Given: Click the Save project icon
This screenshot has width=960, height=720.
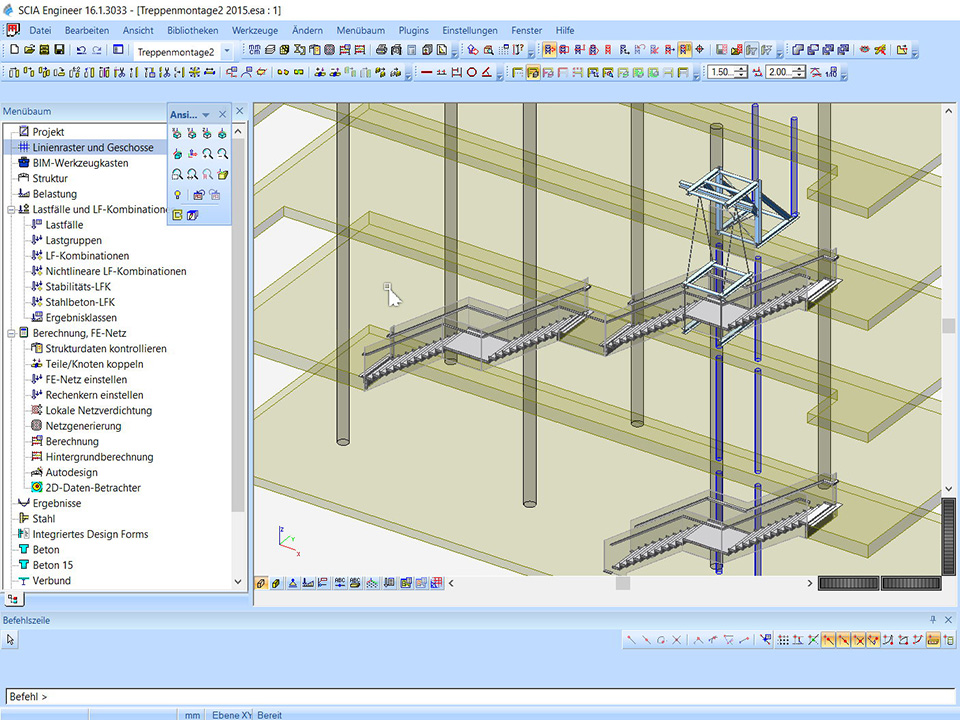Looking at the screenshot, I should [60, 50].
